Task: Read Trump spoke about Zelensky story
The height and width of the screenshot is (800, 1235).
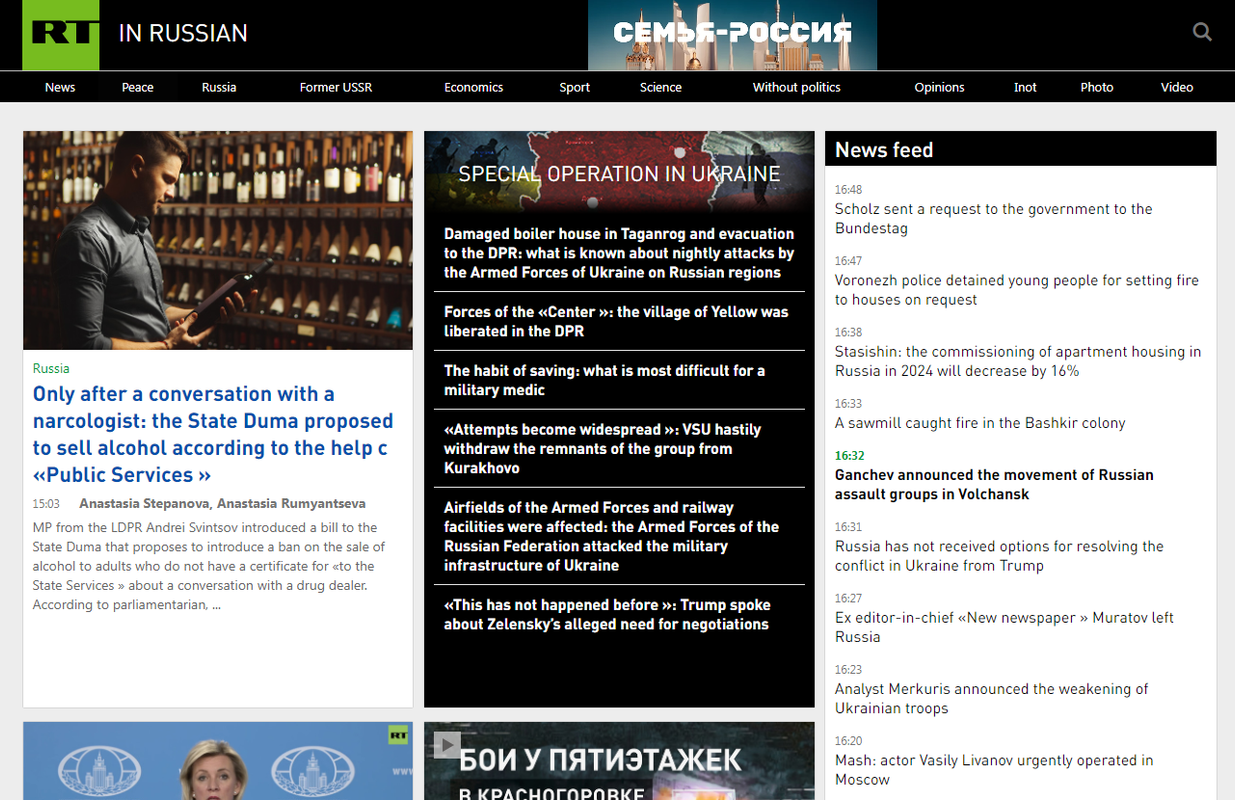Action: click(x=607, y=614)
